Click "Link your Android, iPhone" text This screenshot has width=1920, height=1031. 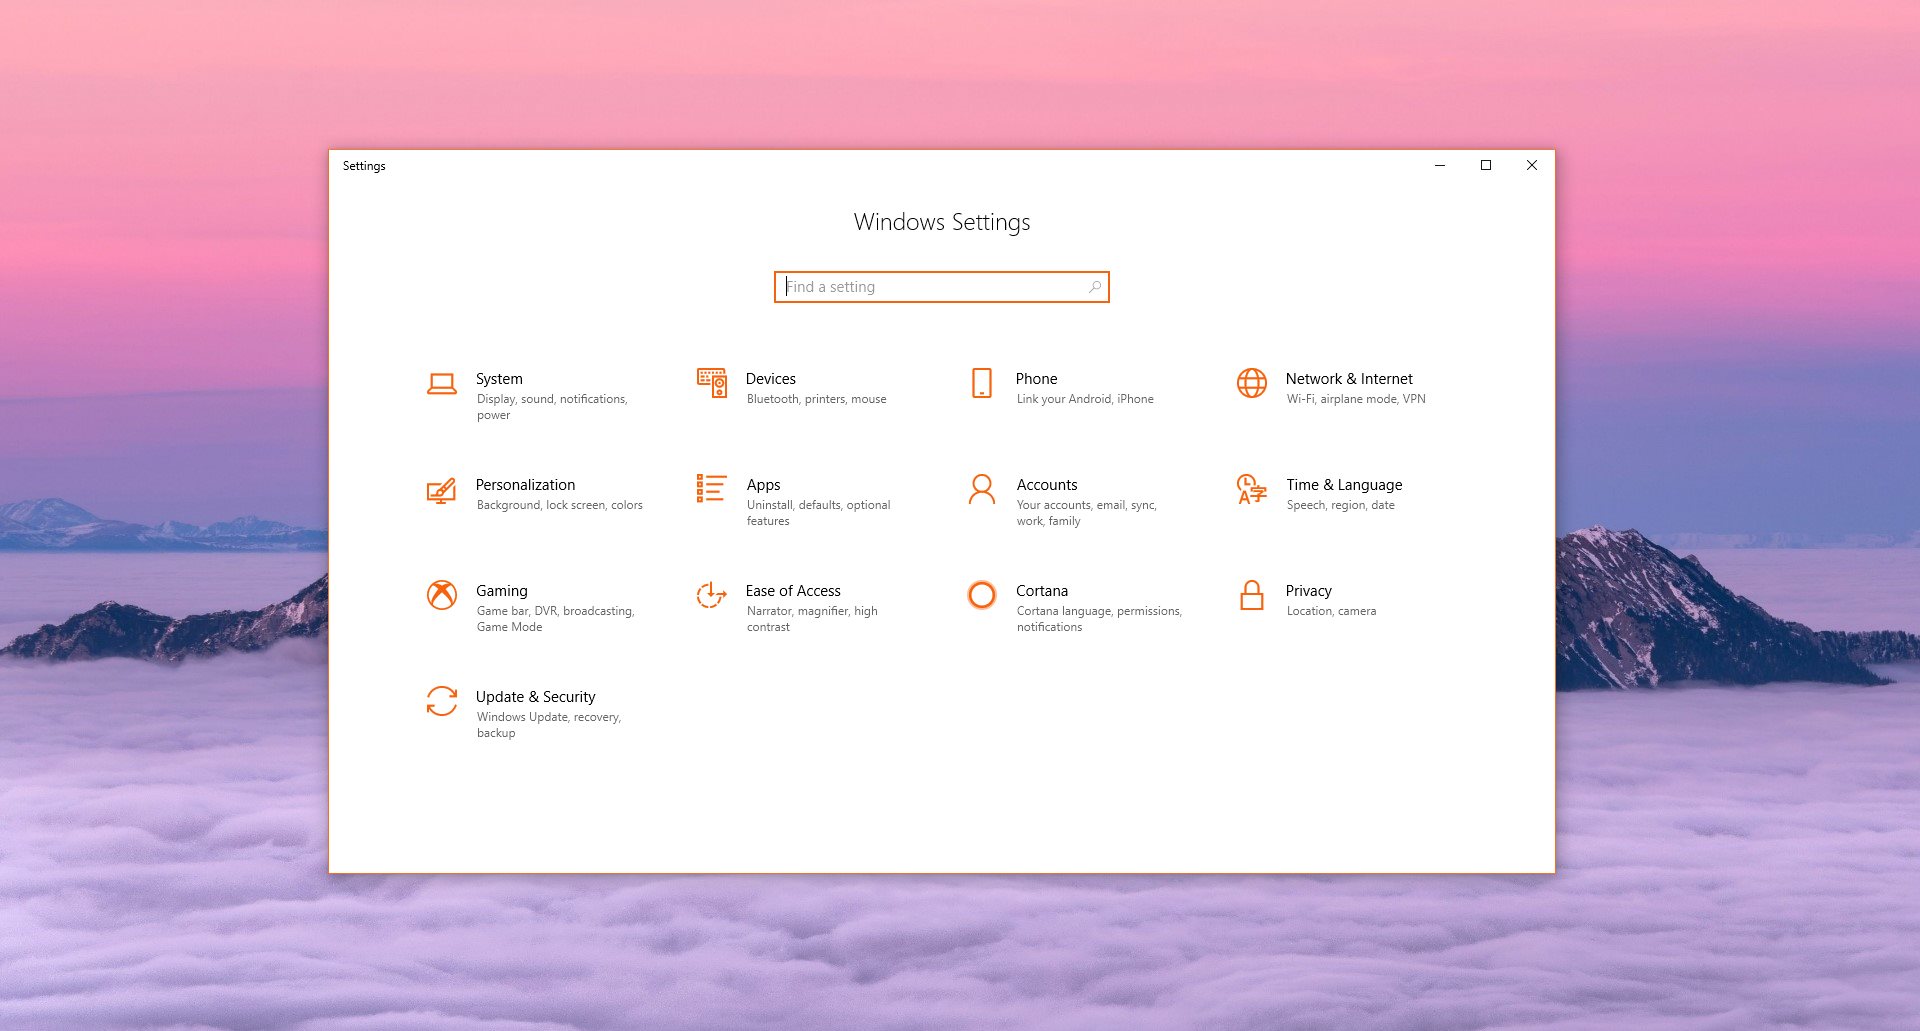(1085, 399)
